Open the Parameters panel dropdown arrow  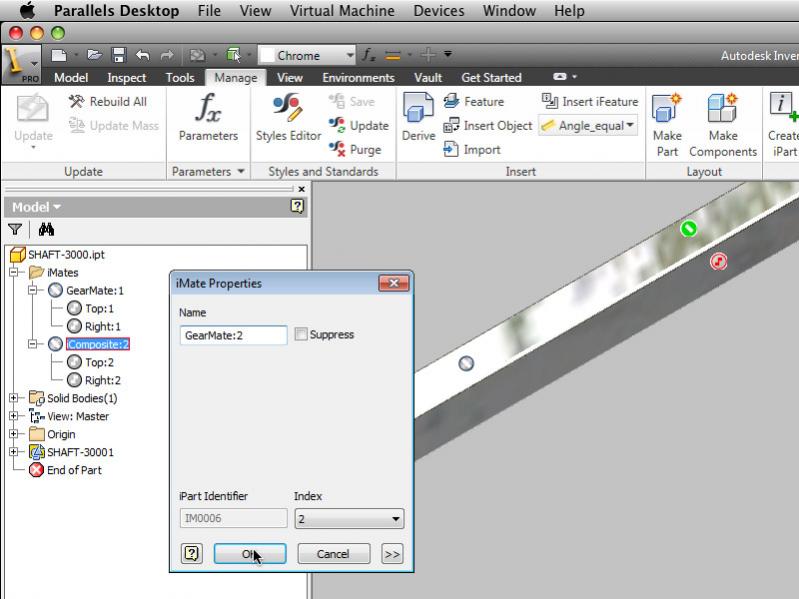(x=241, y=171)
